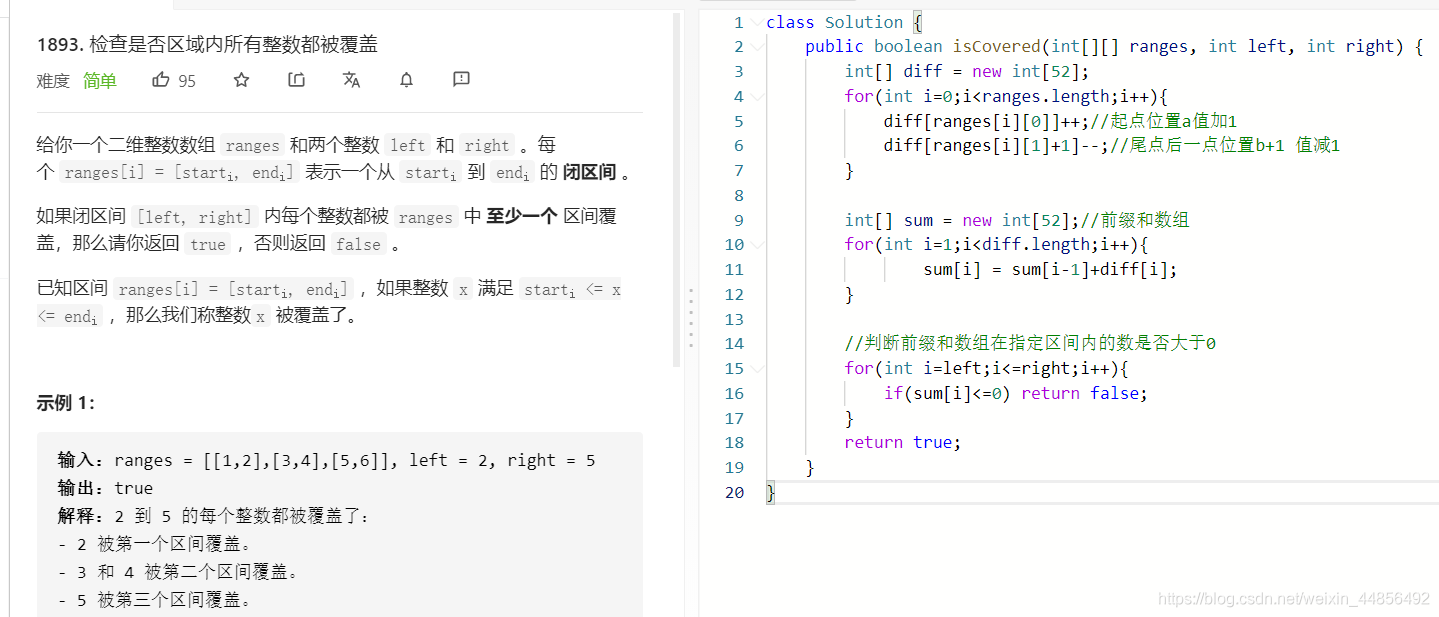Click code 'if(sum[i]<=0) return false;'
The height and width of the screenshot is (617, 1439).
(1015, 393)
